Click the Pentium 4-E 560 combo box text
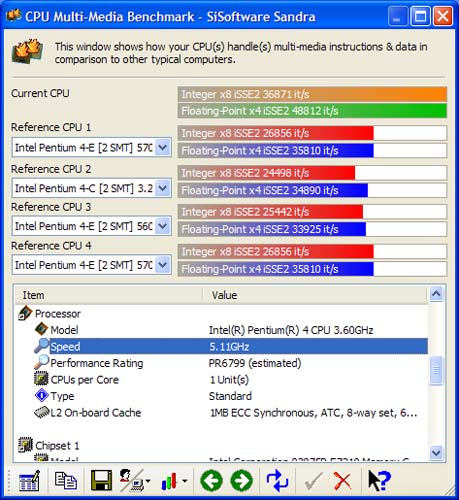The width and height of the screenshot is (459, 500). pyautogui.click(x=84, y=226)
